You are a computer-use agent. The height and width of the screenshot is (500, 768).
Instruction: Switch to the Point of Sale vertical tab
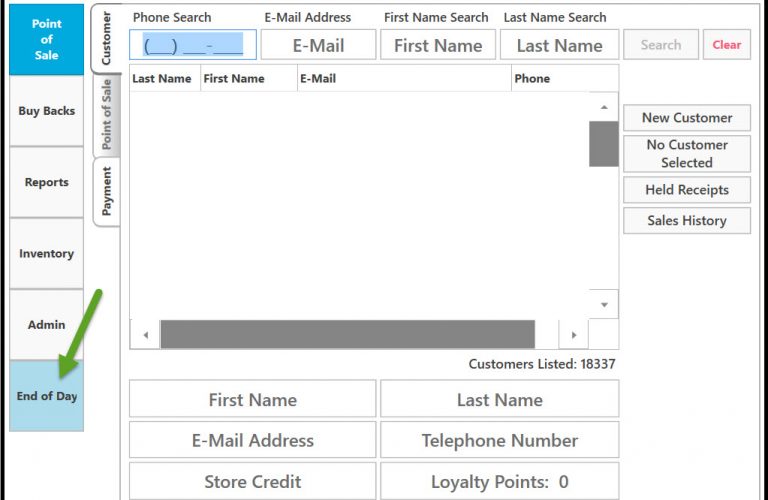(x=106, y=115)
